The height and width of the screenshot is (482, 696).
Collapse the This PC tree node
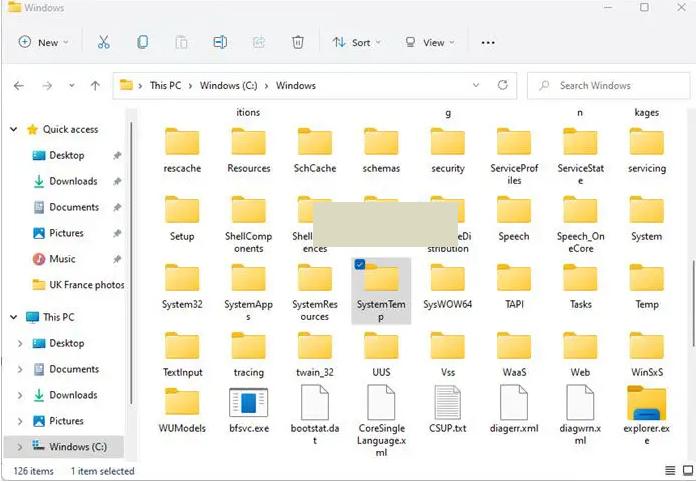click(x=14, y=317)
